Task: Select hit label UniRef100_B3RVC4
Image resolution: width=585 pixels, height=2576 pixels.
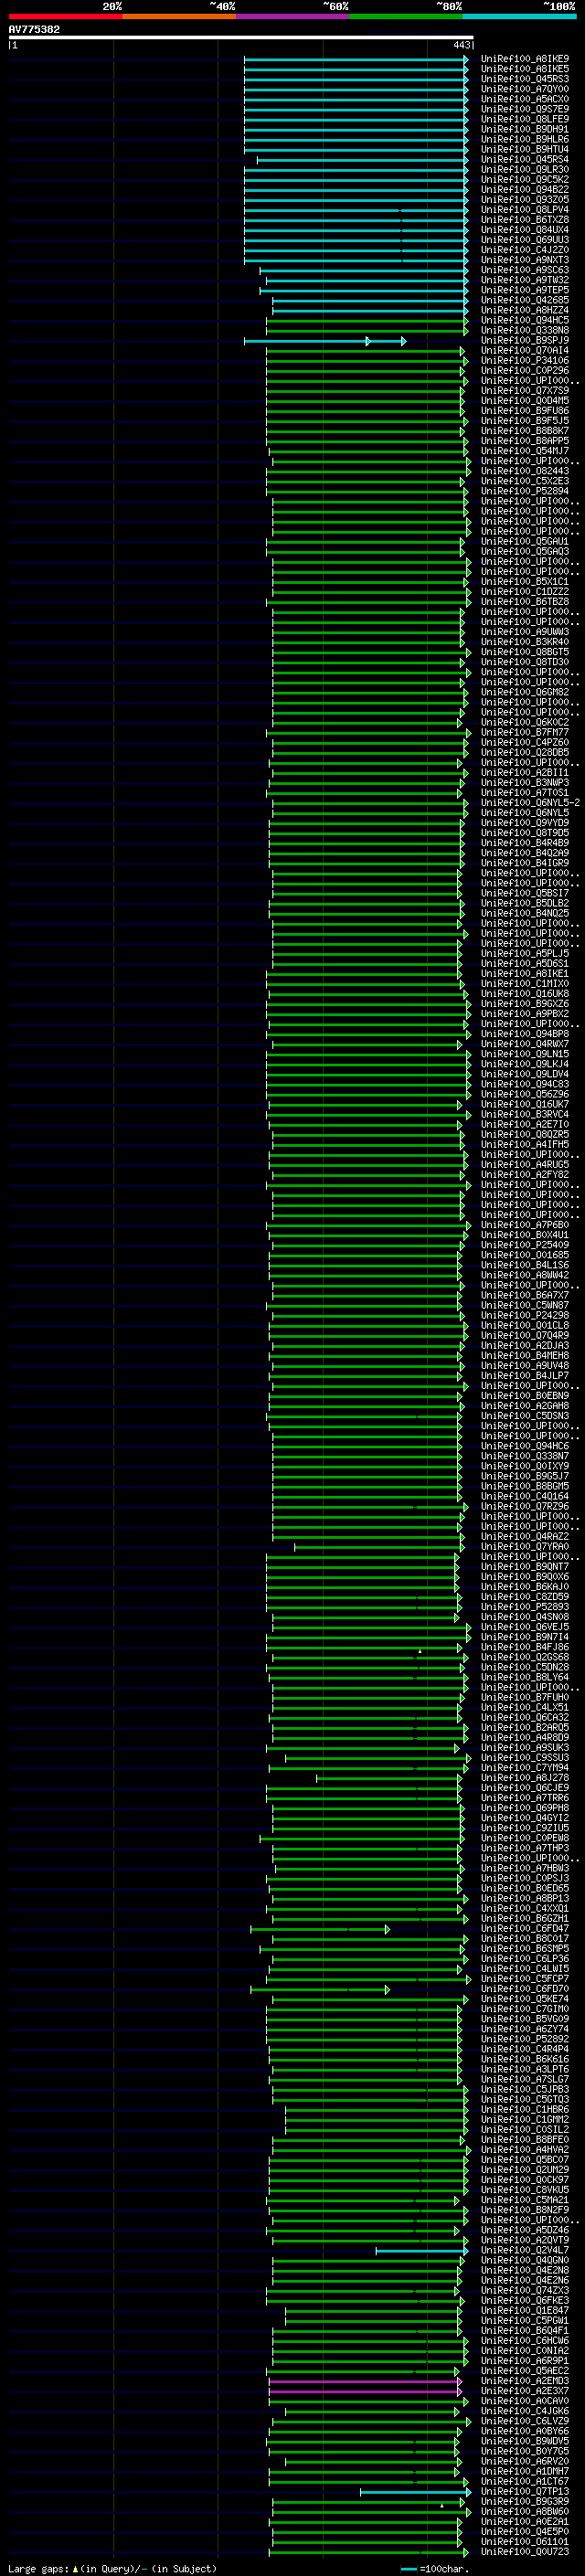Action: [x=524, y=1114]
